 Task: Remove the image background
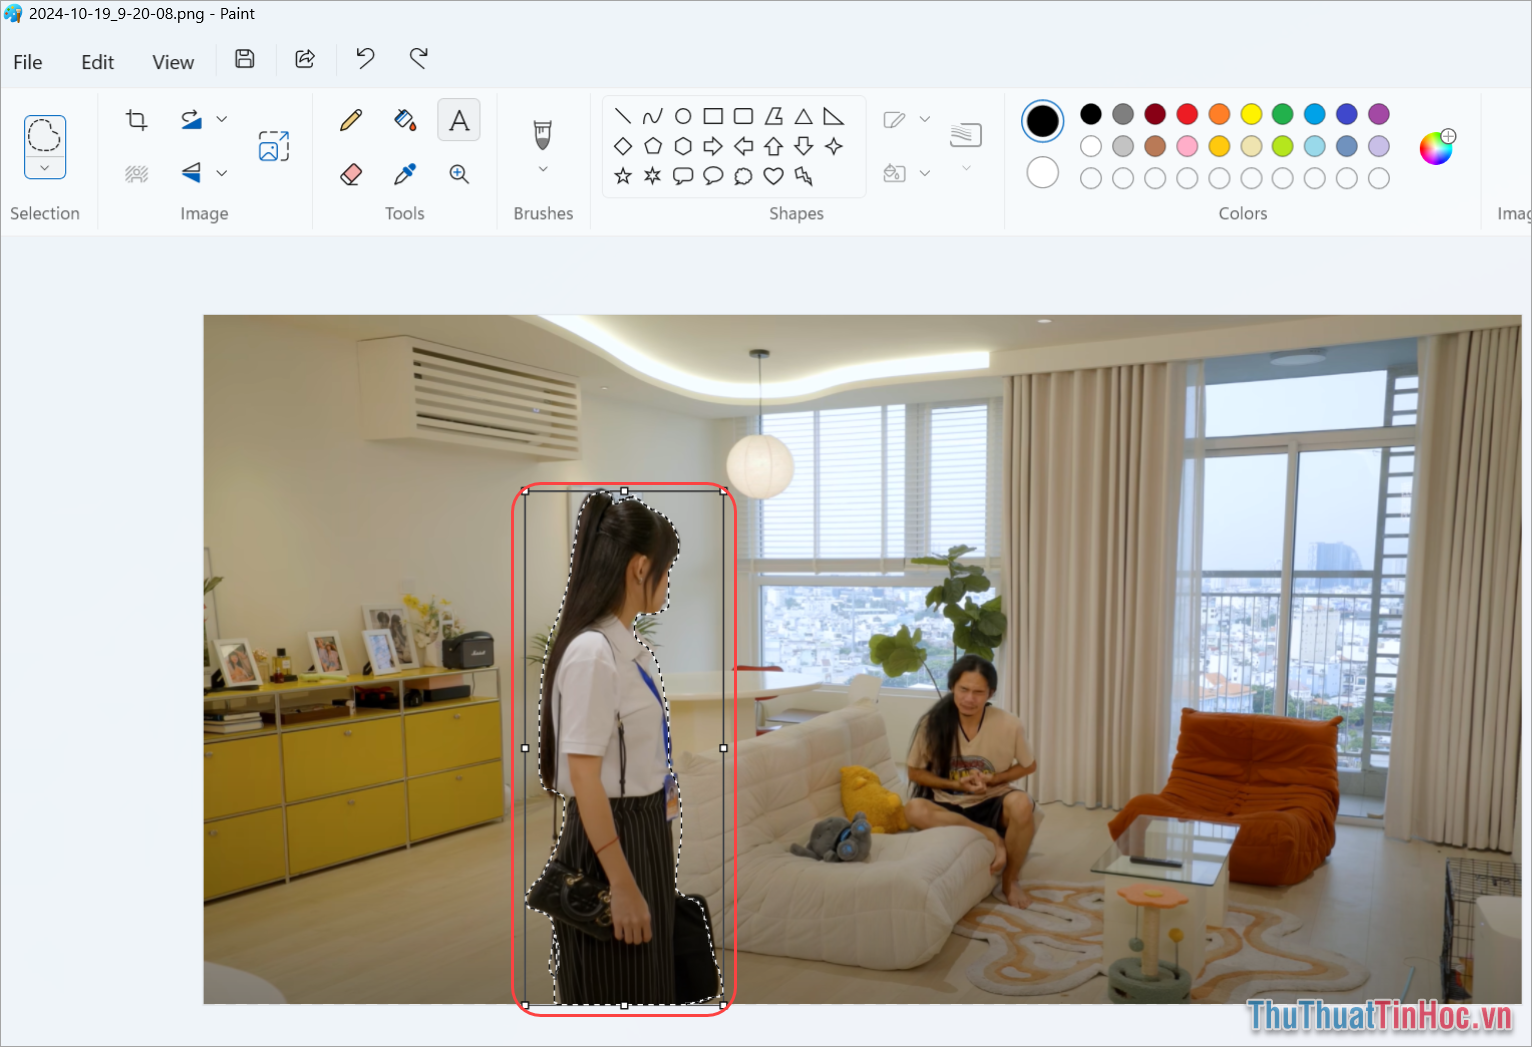click(x=137, y=172)
